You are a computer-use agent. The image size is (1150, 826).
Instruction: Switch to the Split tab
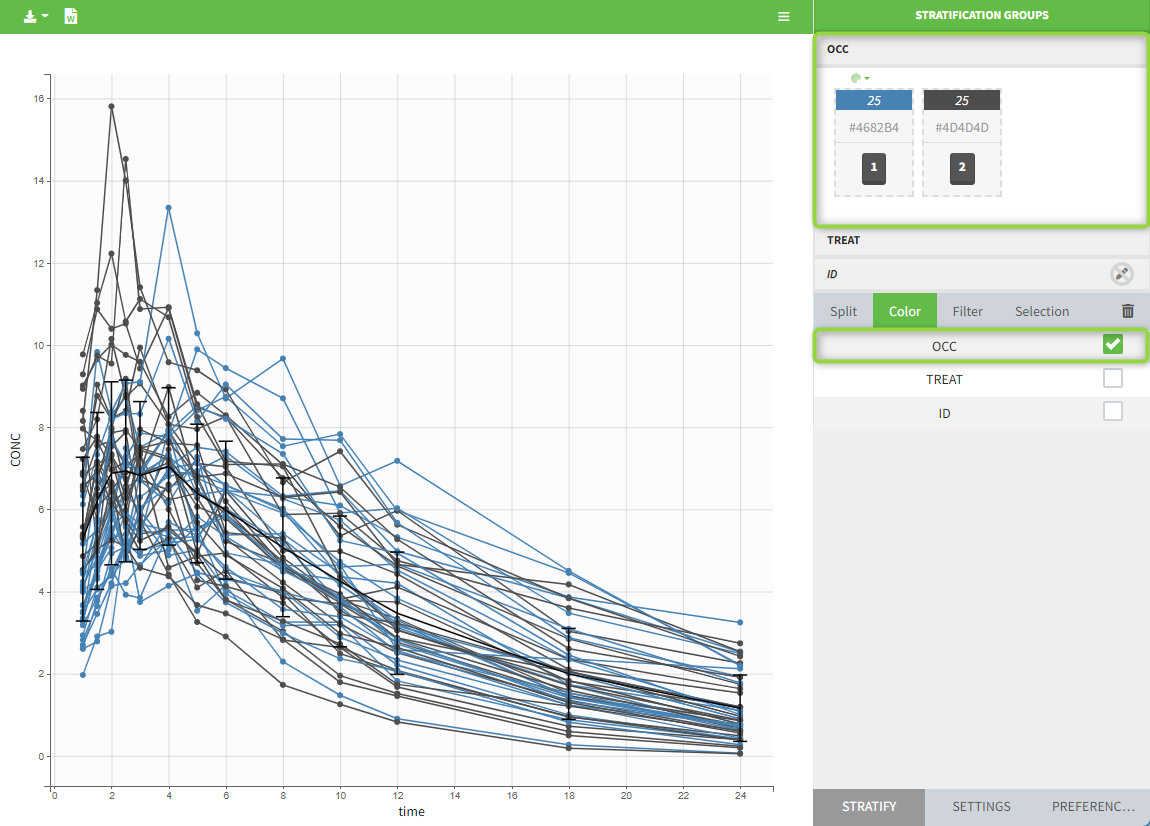tap(843, 311)
